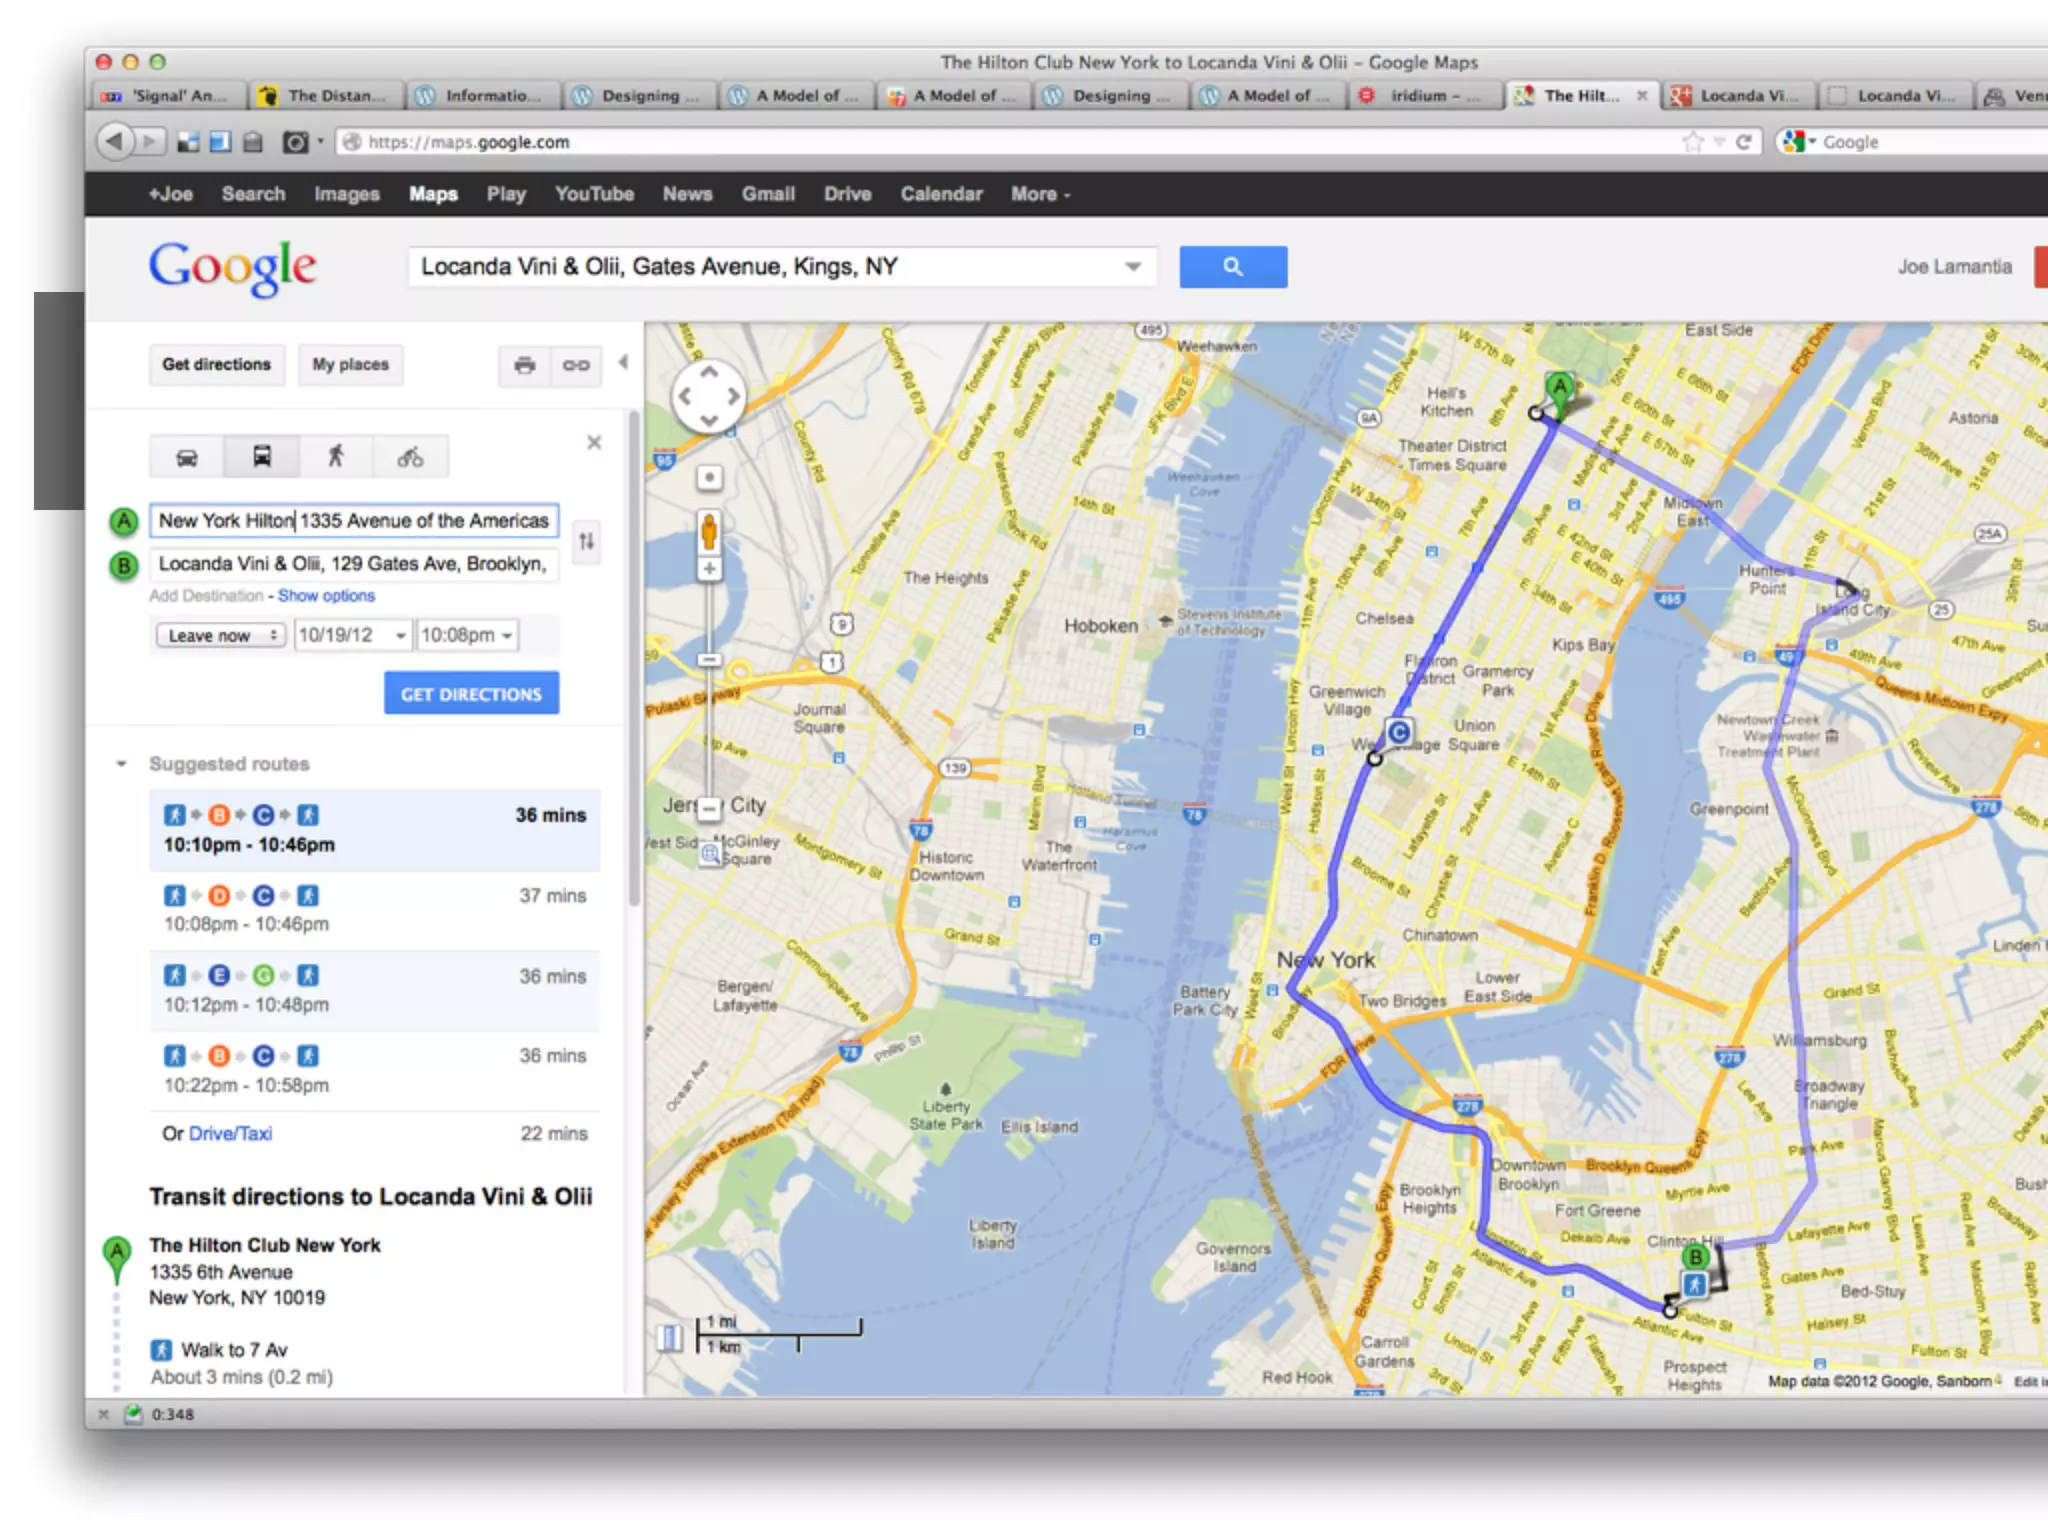Select the walking directions icon
The image size is (2048, 1536).
tap(336, 457)
